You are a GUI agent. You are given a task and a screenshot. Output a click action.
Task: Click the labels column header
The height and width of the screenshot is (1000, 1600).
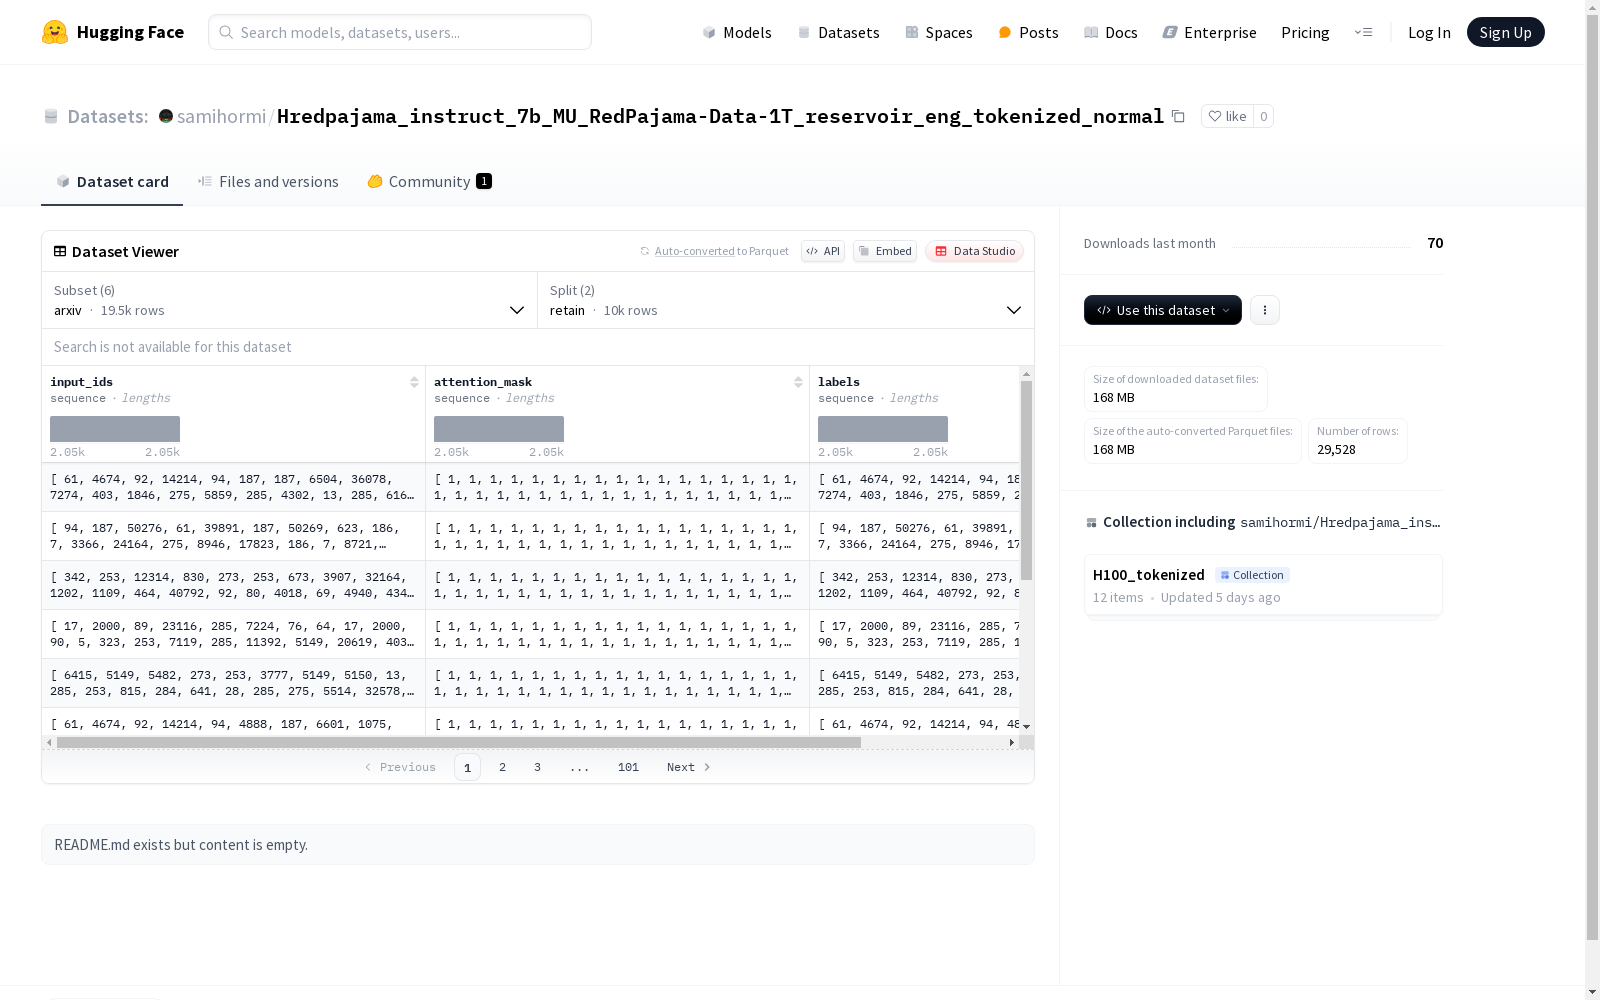[x=839, y=382]
